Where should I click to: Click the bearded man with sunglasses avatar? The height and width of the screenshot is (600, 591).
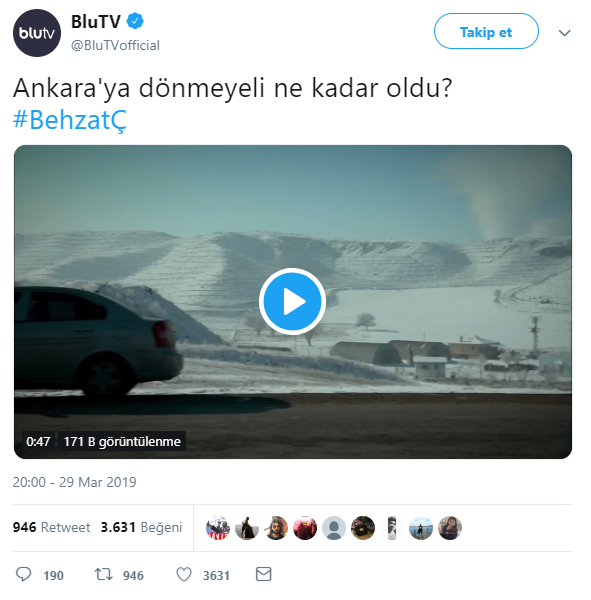276,528
